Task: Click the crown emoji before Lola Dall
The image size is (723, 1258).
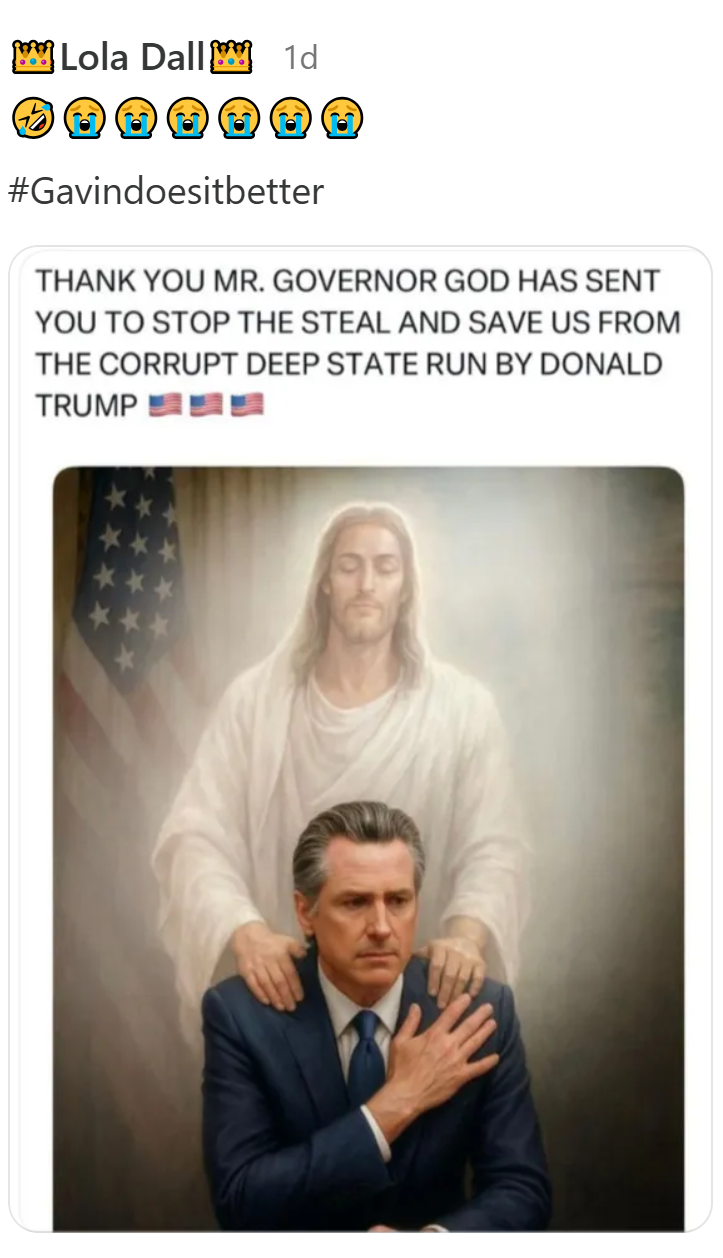Action: point(33,58)
